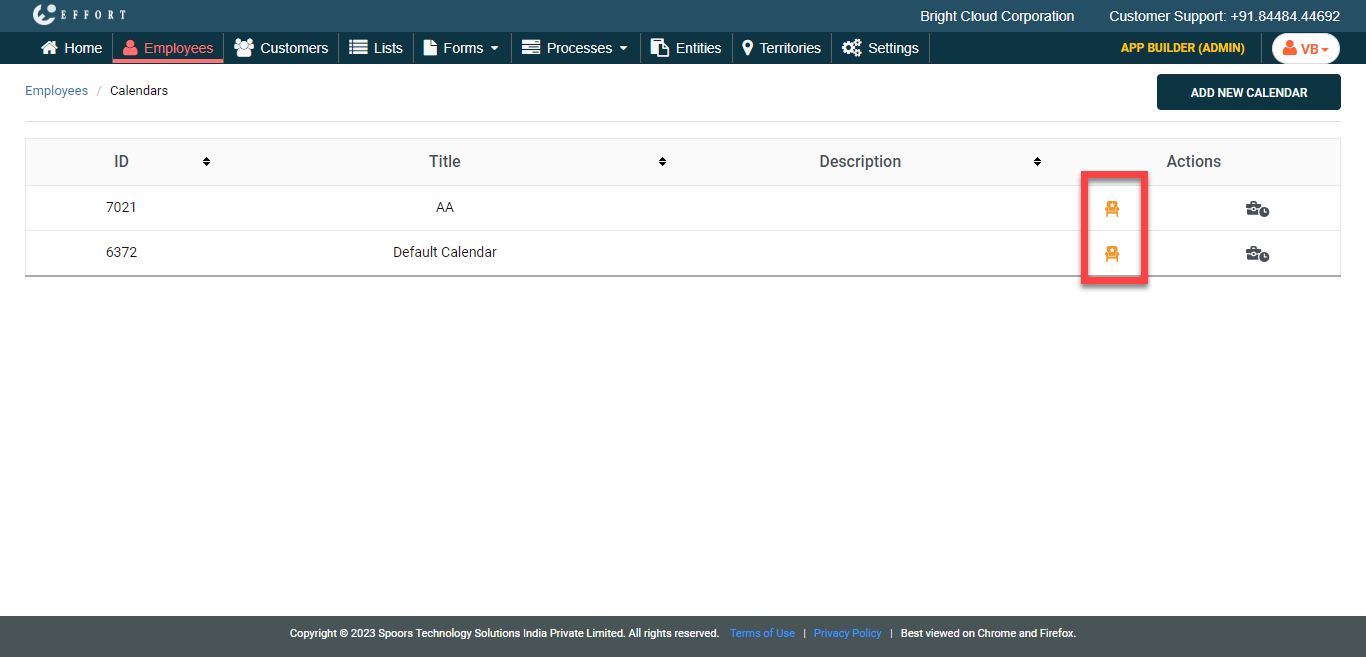Screen dimensions: 1366x657
Task: Open briefcase-clock icon for Default Calendar
Action: (1257, 254)
